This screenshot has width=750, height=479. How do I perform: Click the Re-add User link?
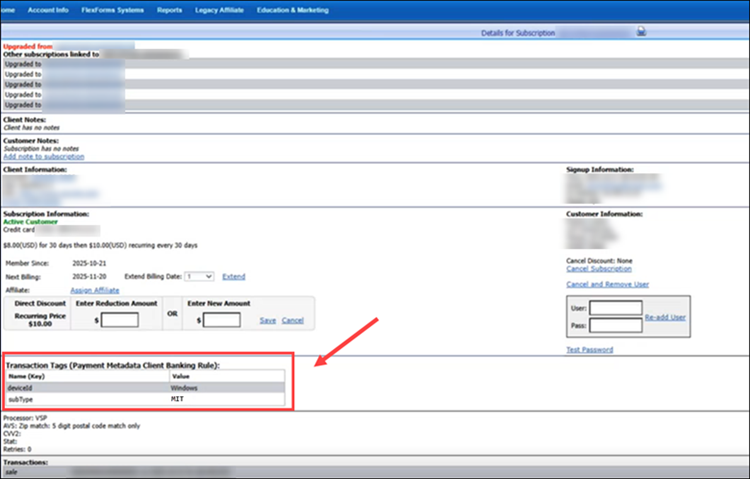[x=665, y=317]
